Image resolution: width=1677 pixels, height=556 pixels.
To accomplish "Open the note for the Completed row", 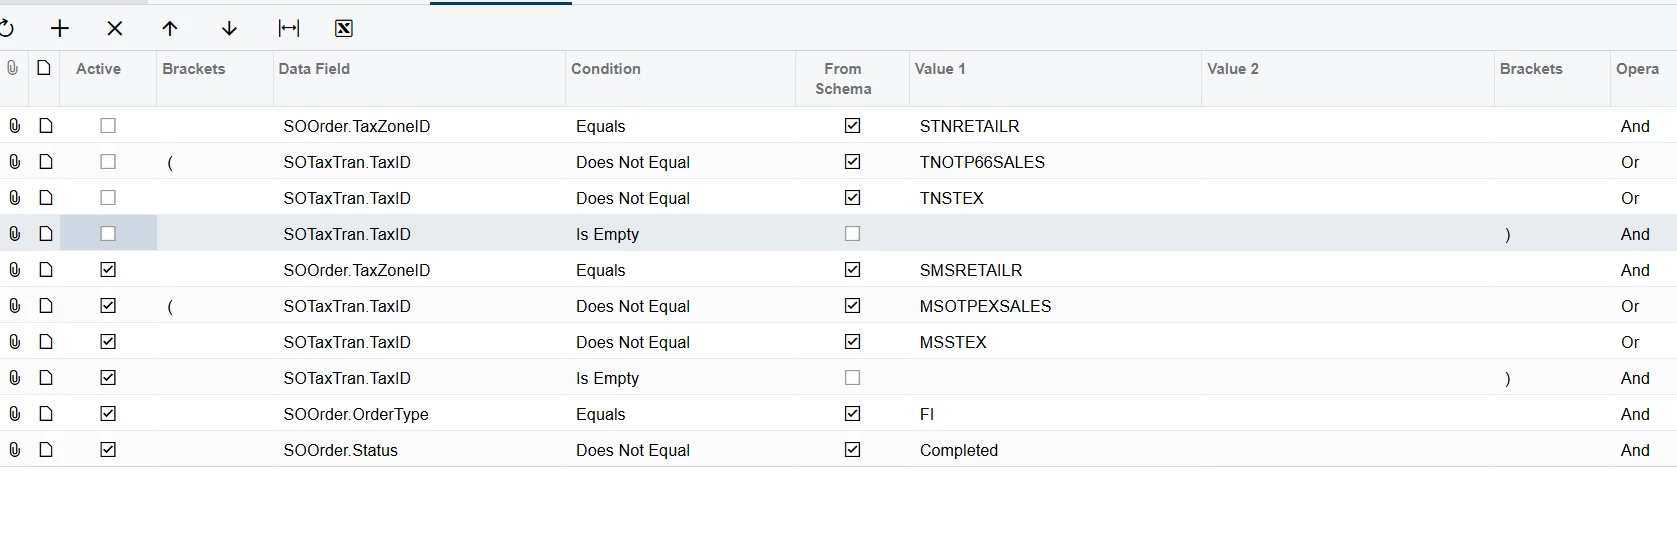I will click(46, 450).
